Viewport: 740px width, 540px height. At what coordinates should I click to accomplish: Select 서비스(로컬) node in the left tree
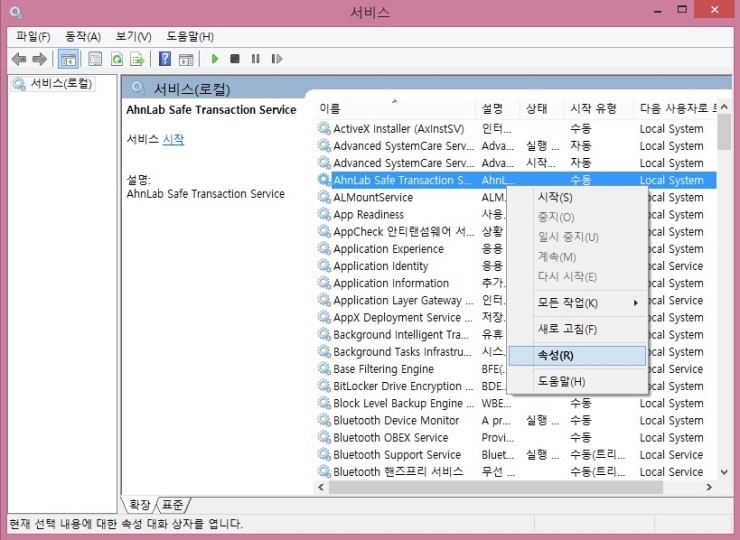53,84
